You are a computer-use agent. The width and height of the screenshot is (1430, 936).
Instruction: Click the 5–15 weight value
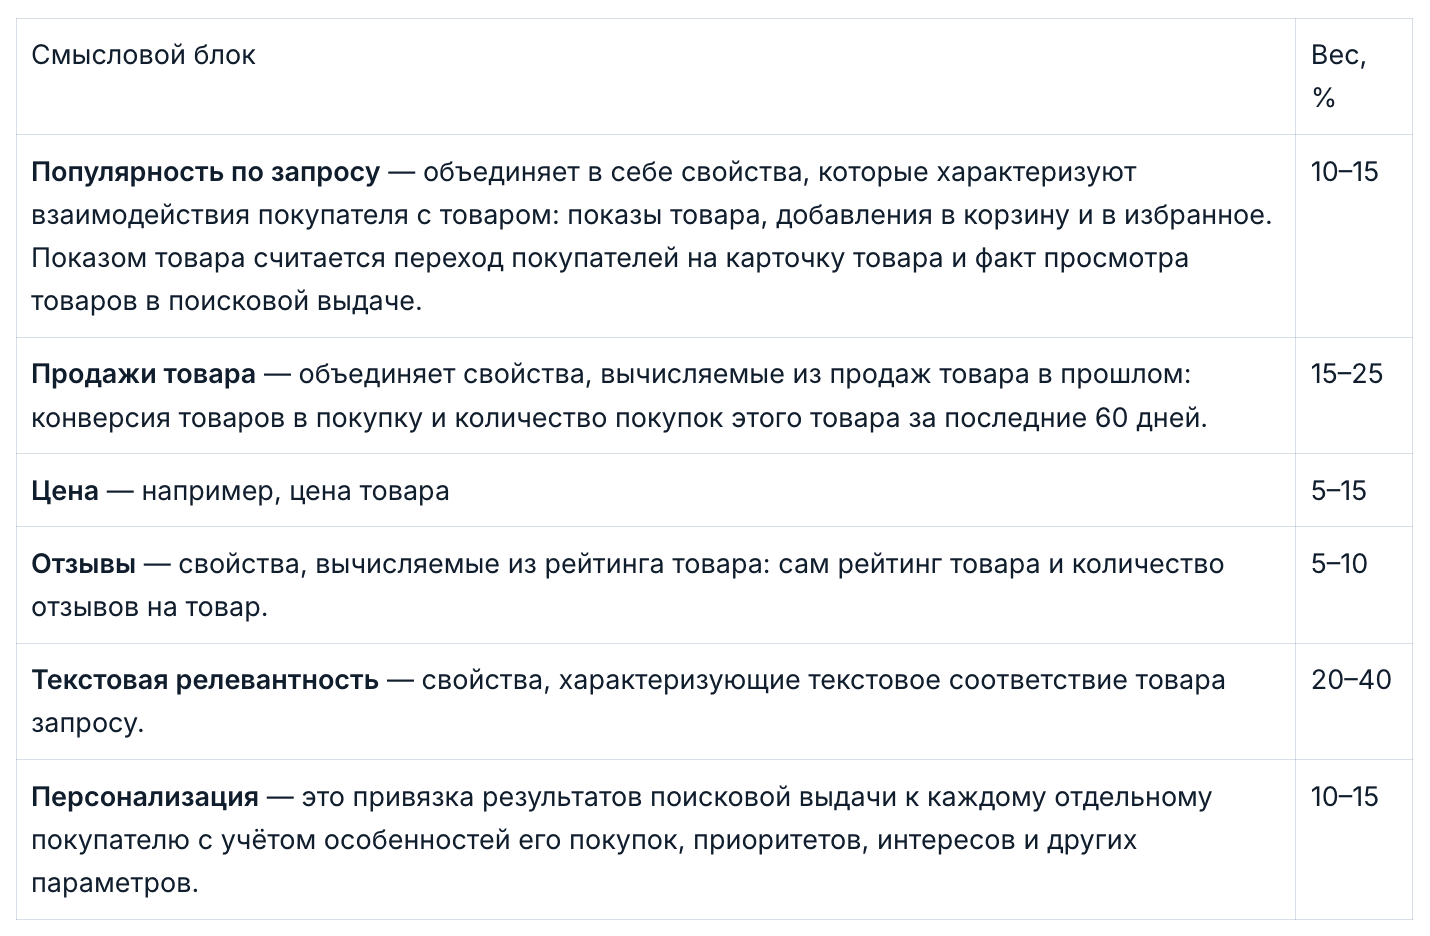pyautogui.click(x=1338, y=491)
